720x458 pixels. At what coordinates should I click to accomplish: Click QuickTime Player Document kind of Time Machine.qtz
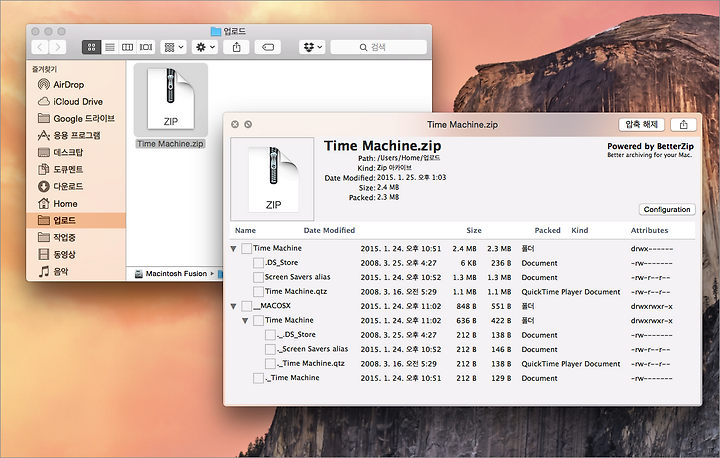pos(571,292)
